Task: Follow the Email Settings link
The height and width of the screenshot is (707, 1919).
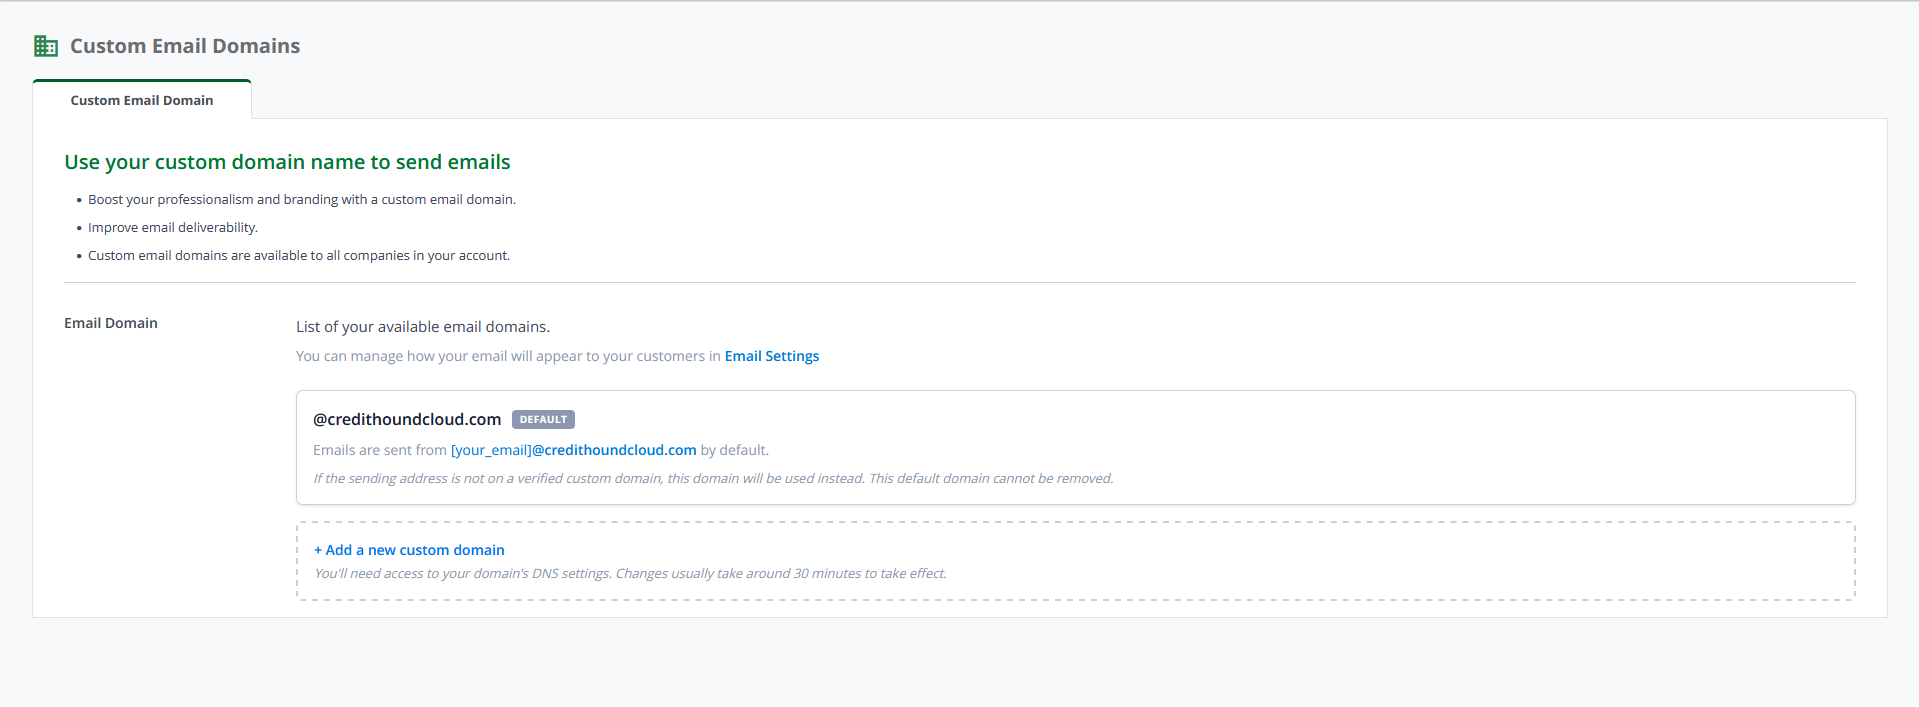Action: point(772,356)
